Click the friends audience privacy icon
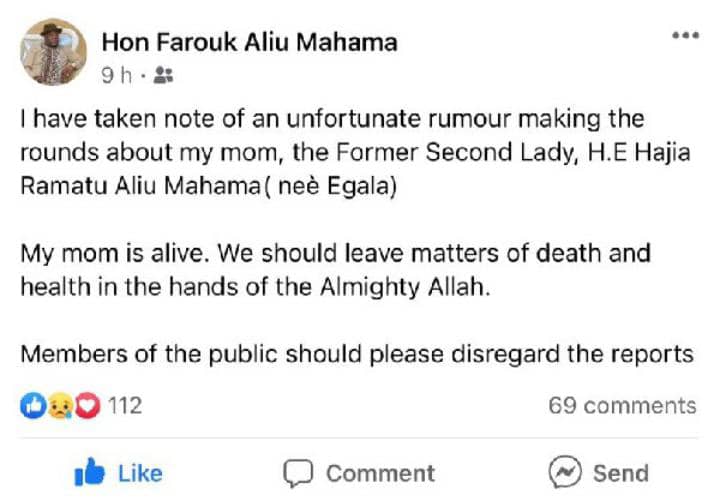The image size is (720, 499). point(163,75)
